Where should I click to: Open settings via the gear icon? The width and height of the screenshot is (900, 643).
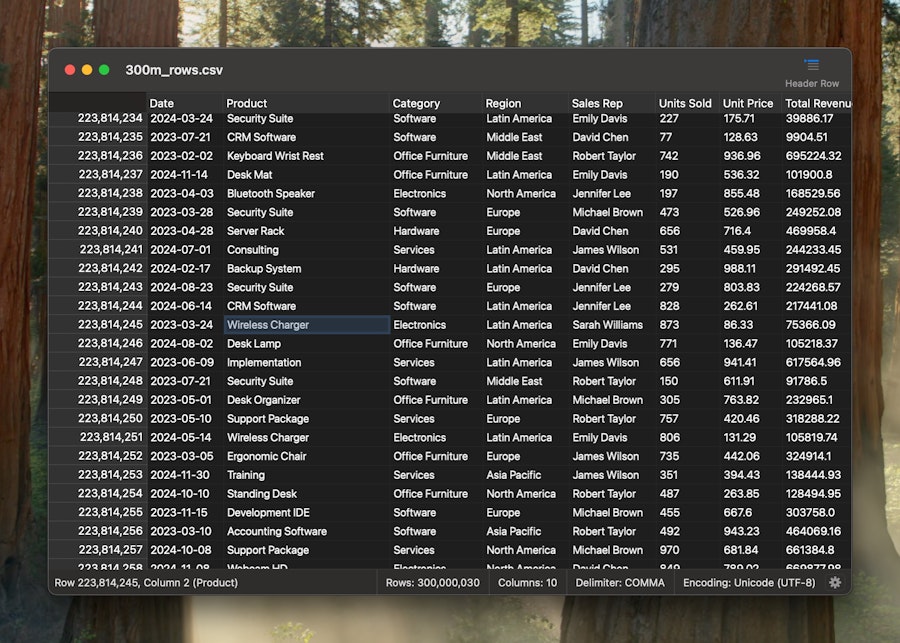tap(836, 582)
